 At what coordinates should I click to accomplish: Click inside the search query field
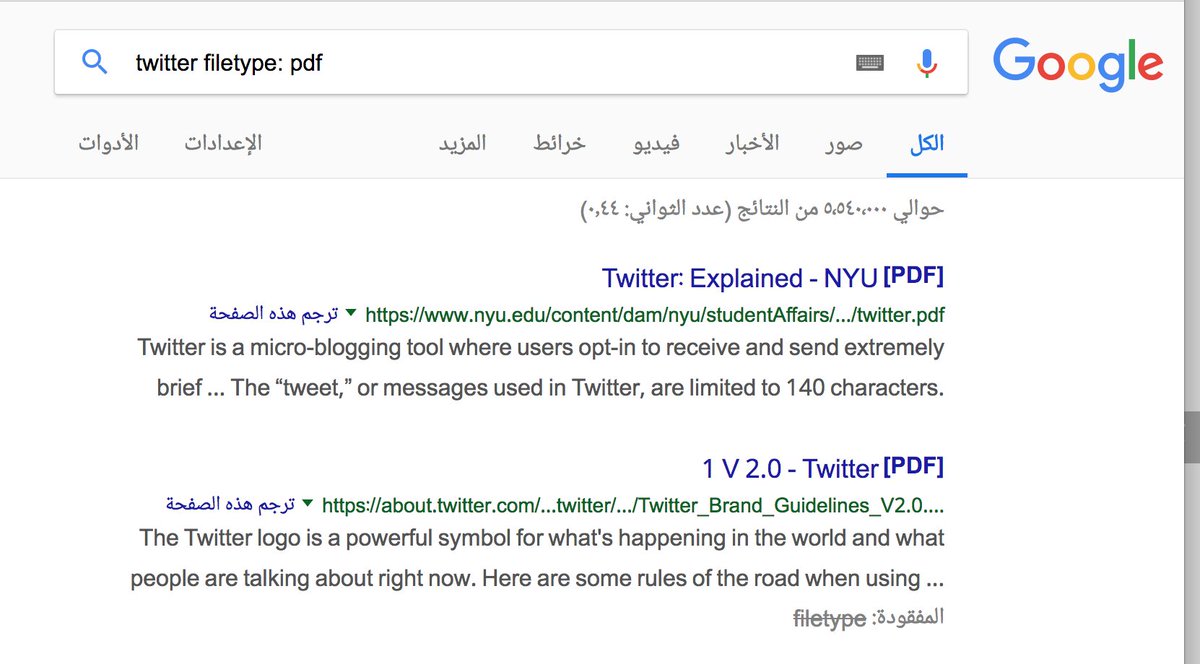pos(490,63)
